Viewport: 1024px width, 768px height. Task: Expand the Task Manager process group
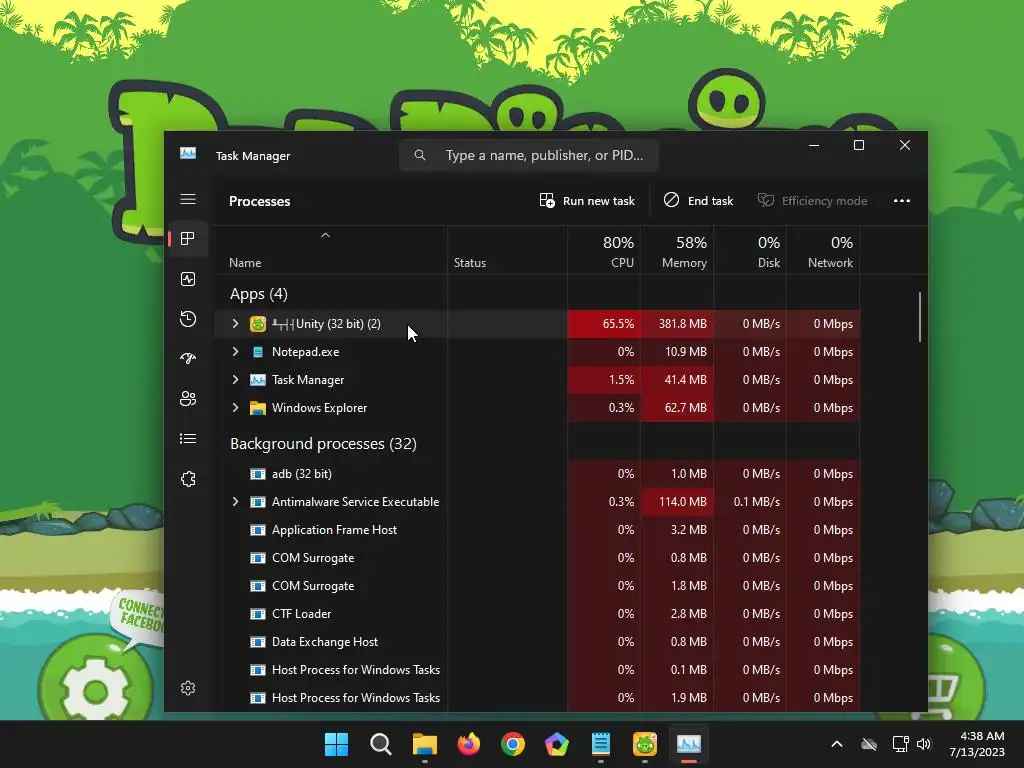(236, 380)
